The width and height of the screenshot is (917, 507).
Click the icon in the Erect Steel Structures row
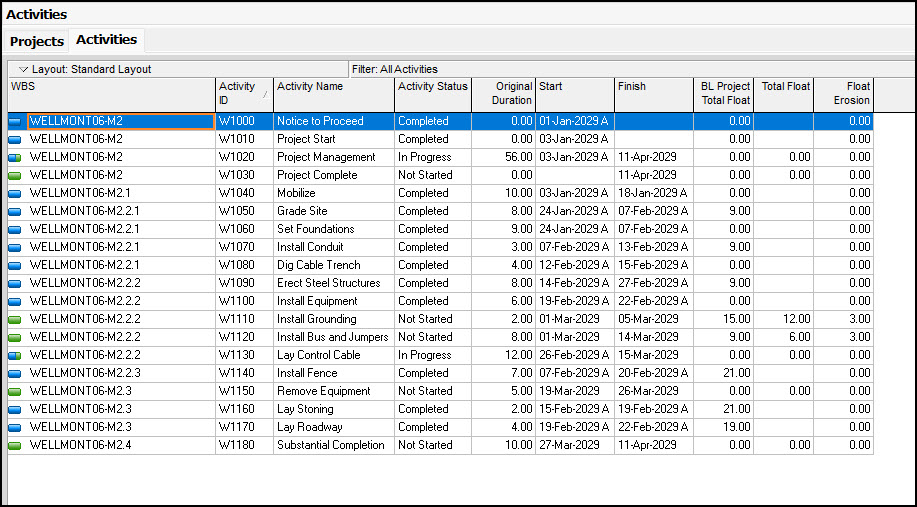point(15,284)
